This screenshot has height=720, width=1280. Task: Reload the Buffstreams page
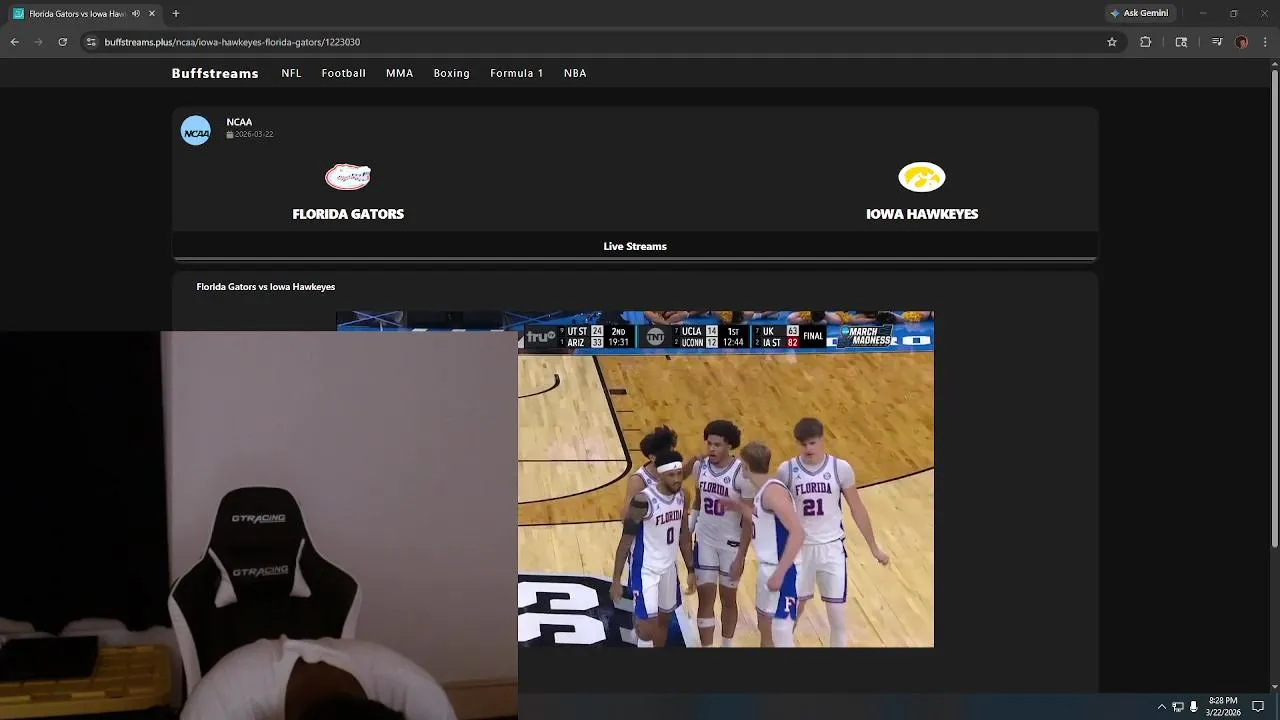point(62,42)
